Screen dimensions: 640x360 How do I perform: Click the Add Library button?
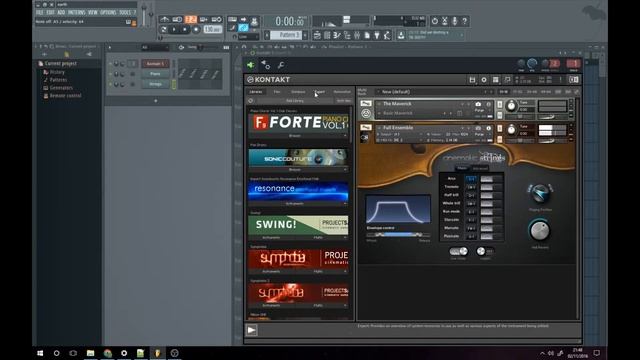pos(294,100)
